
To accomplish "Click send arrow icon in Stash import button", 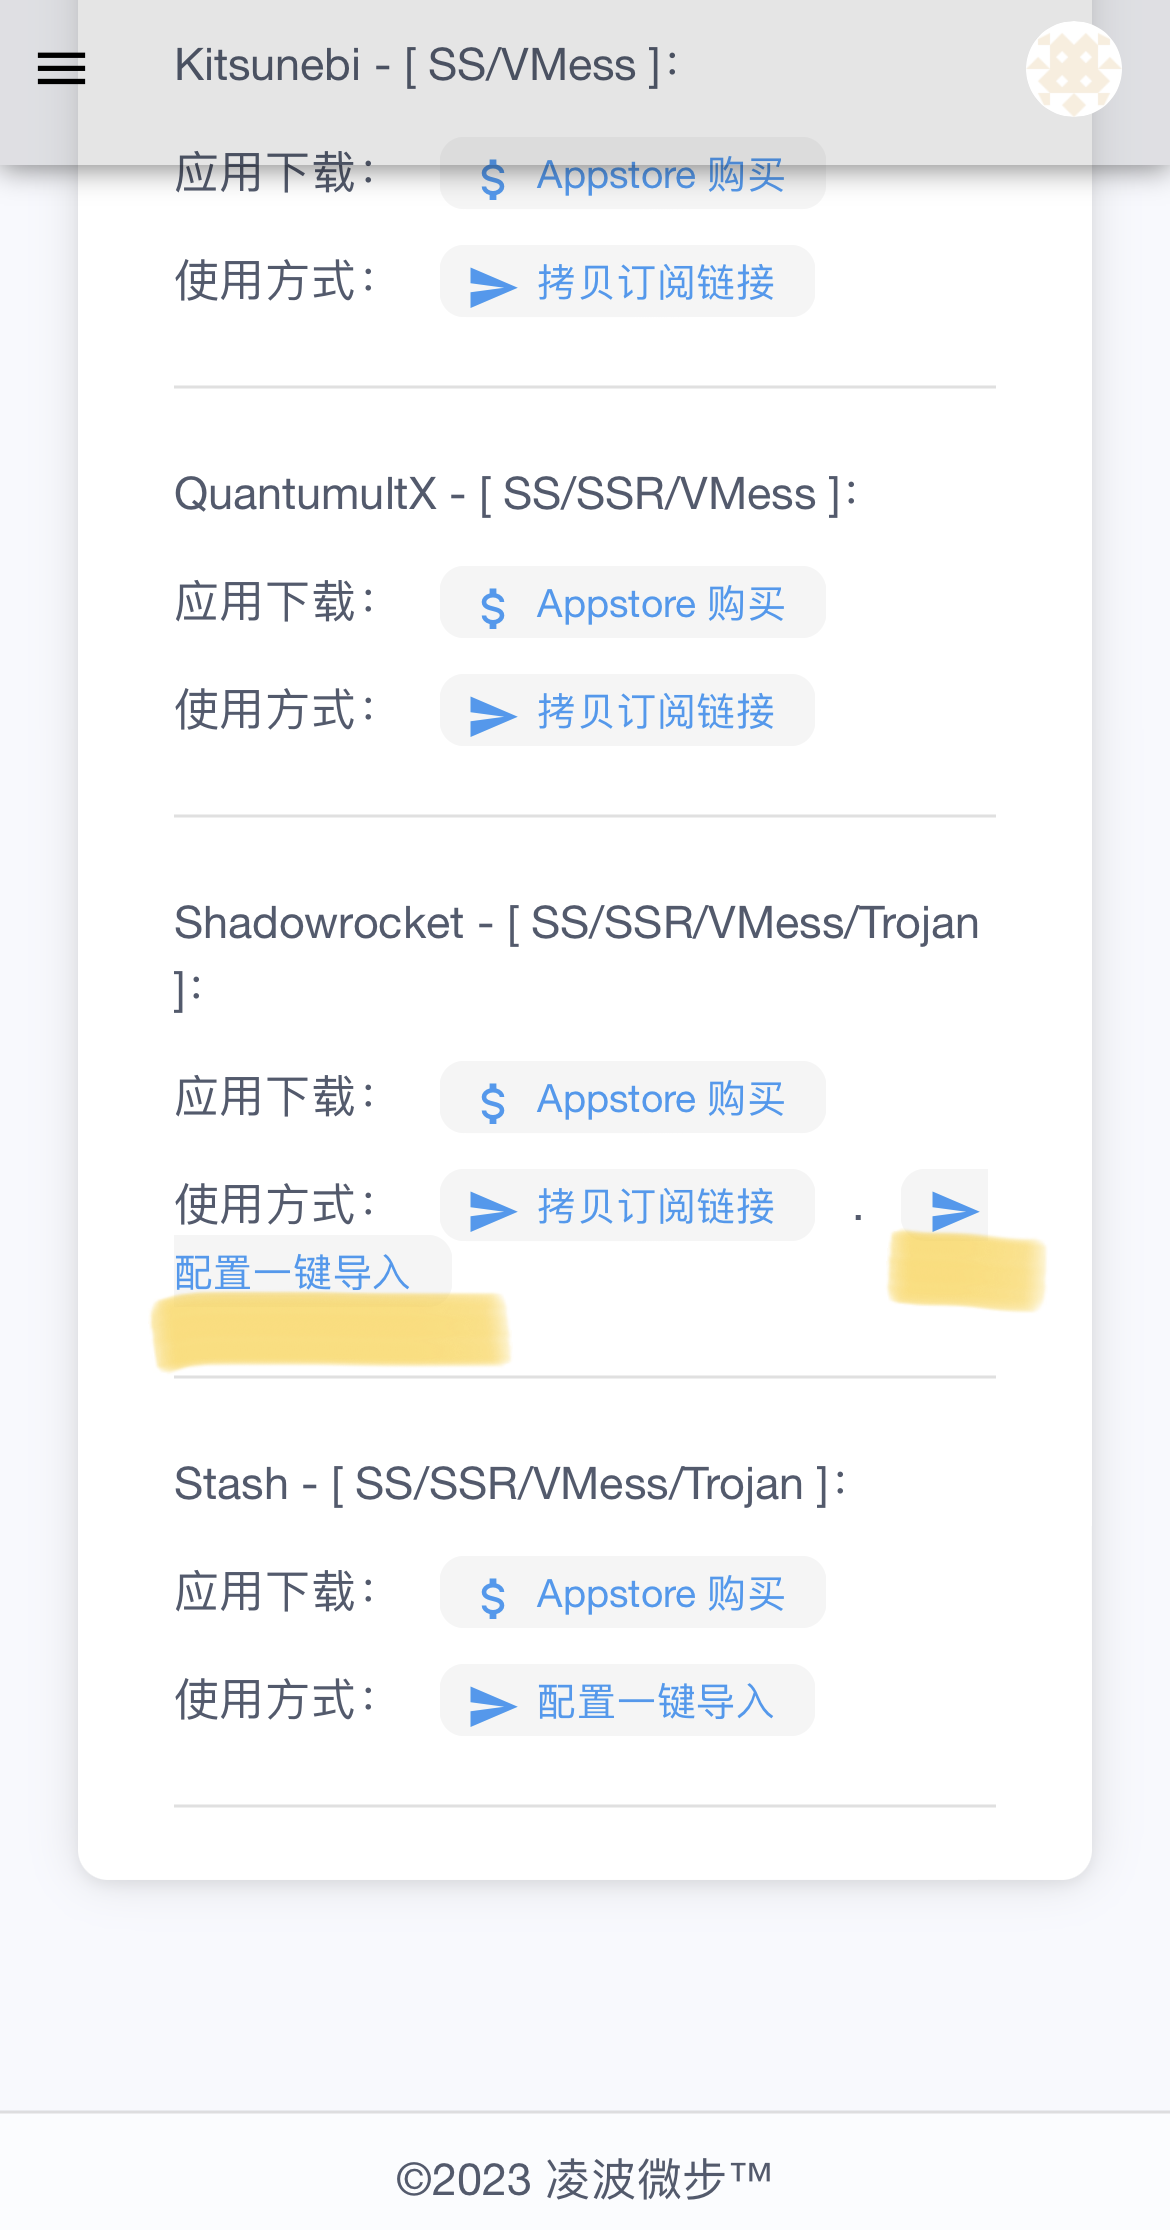I will coord(492,1704).
